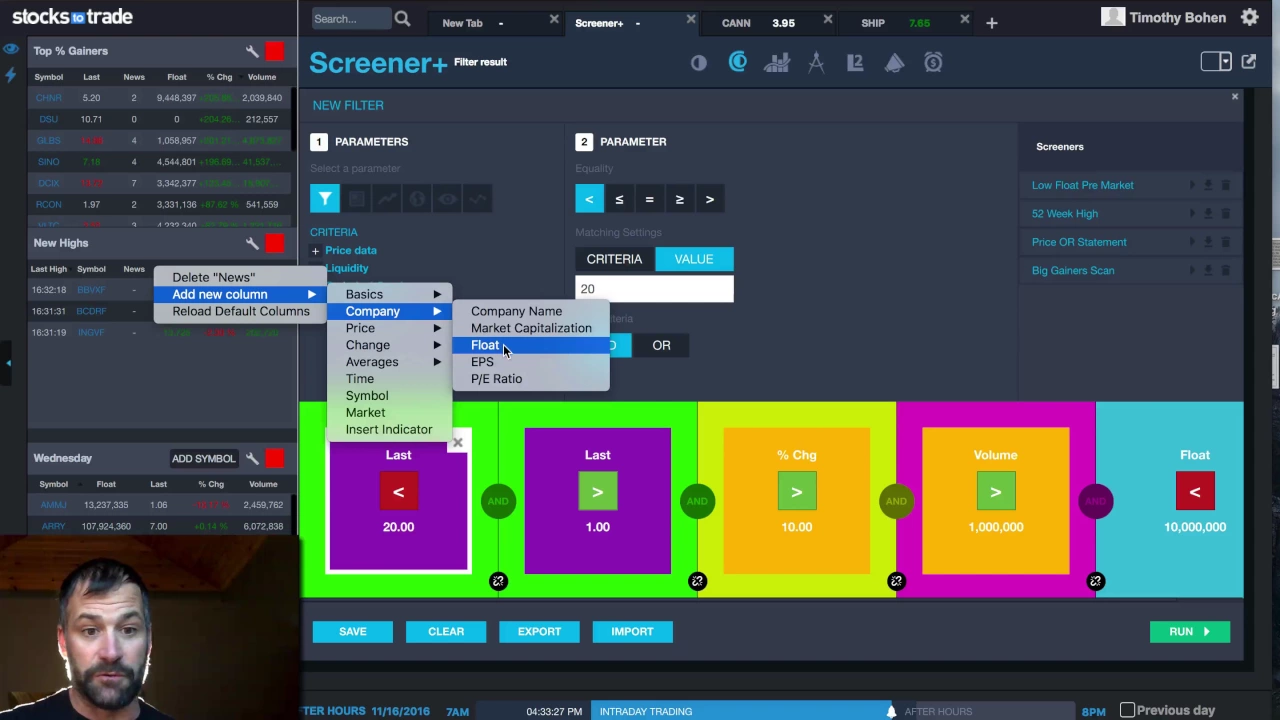1280x720 pixels.
Task: Open the settings gear beside Timothy Bohen
Action: (1249, 17)
